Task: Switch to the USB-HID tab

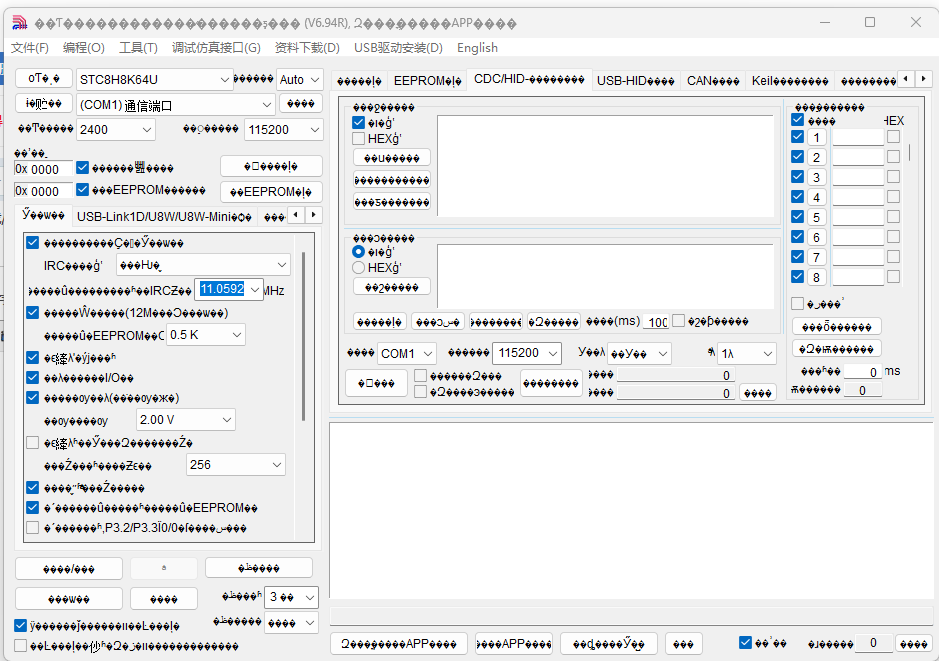Action: 635,80
